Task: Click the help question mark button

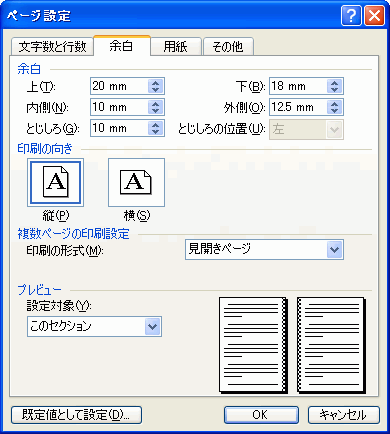Action: pos(351,15)
